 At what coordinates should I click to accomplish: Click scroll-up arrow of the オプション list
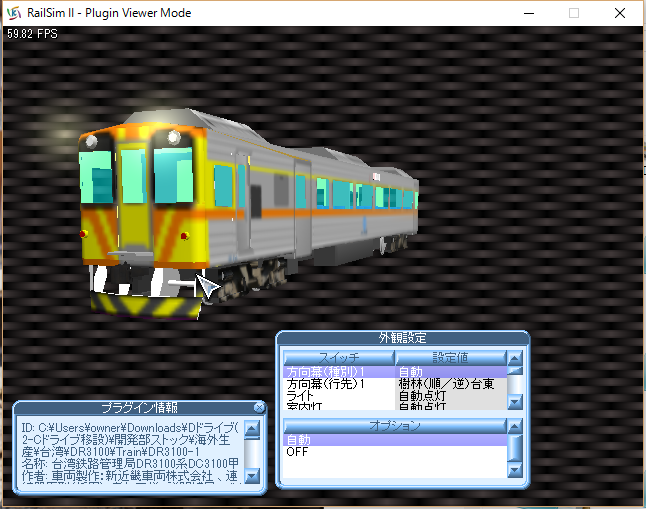(x=515, y=426)
